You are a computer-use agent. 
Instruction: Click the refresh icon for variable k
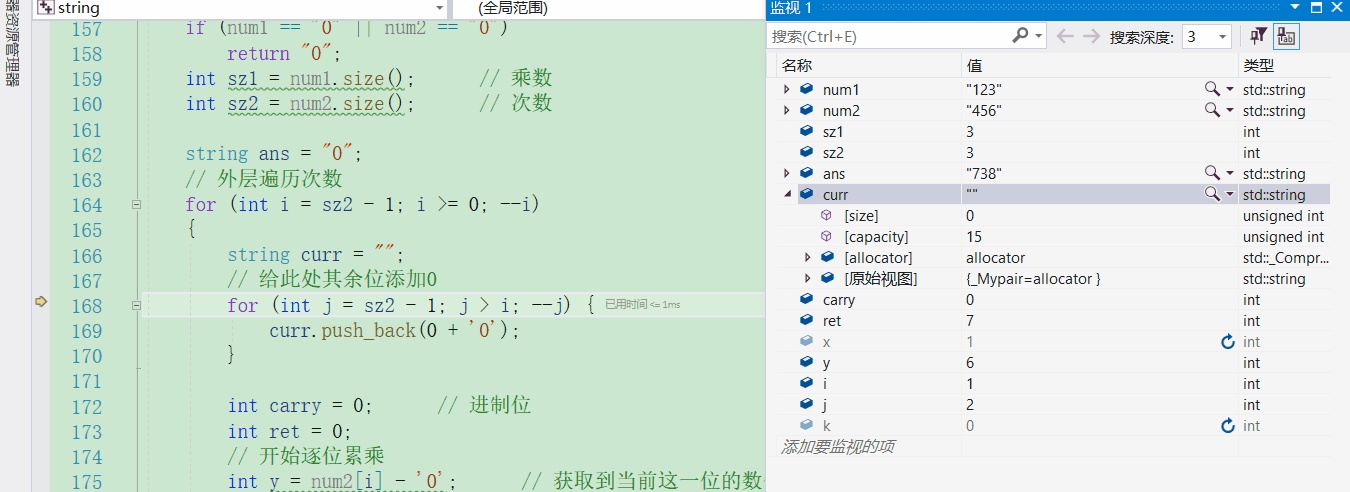[1227, 426]
